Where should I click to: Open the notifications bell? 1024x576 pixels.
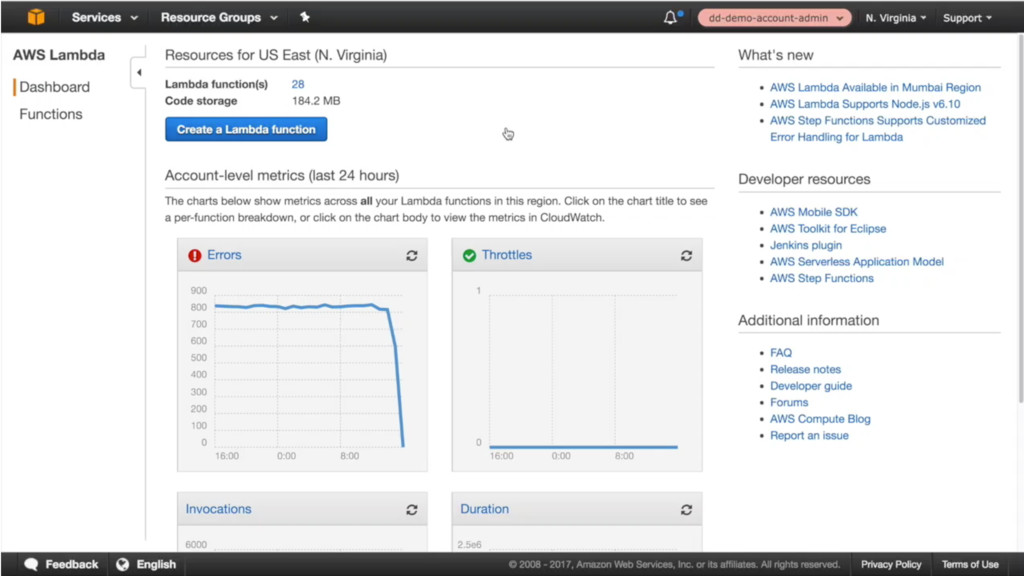[671, 18]
